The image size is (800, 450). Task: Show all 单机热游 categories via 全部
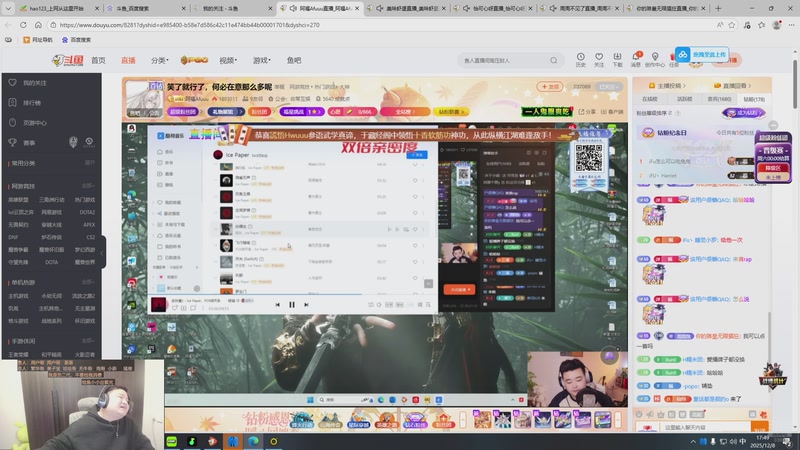point(88,282)
